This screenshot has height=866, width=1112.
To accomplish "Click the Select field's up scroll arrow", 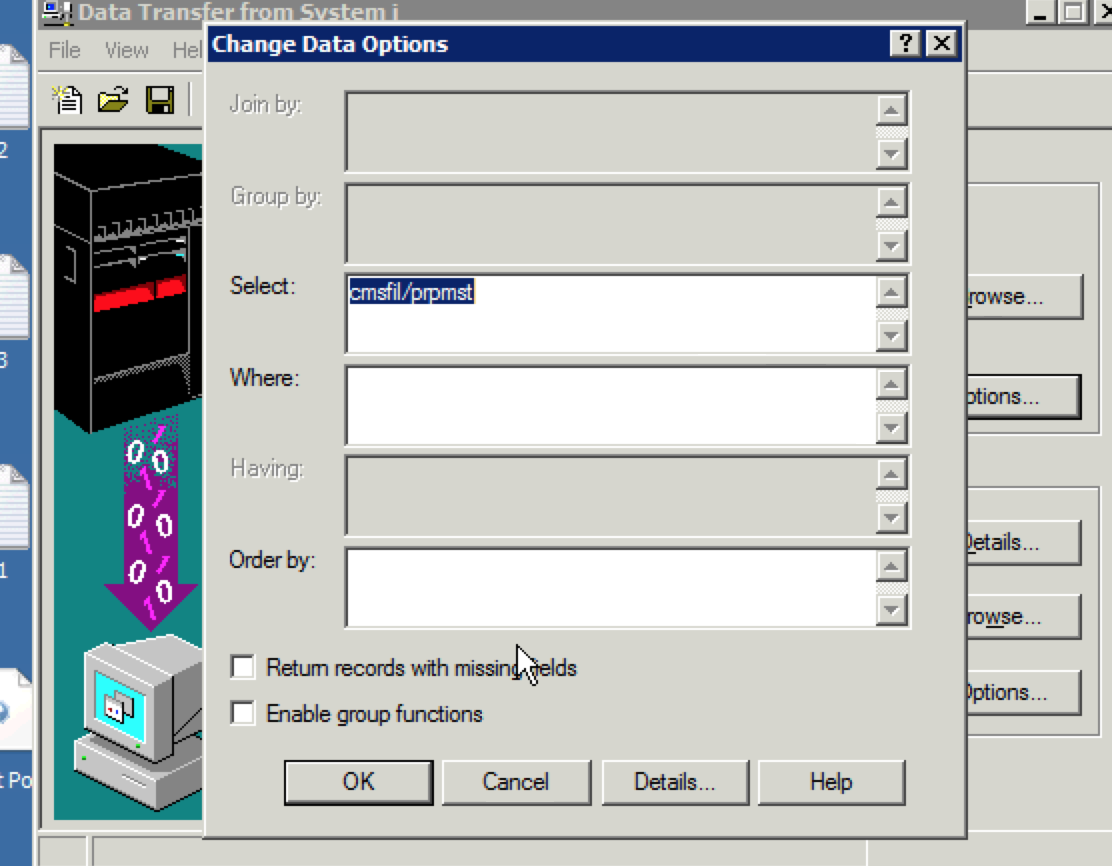I will tap(892, 289).
